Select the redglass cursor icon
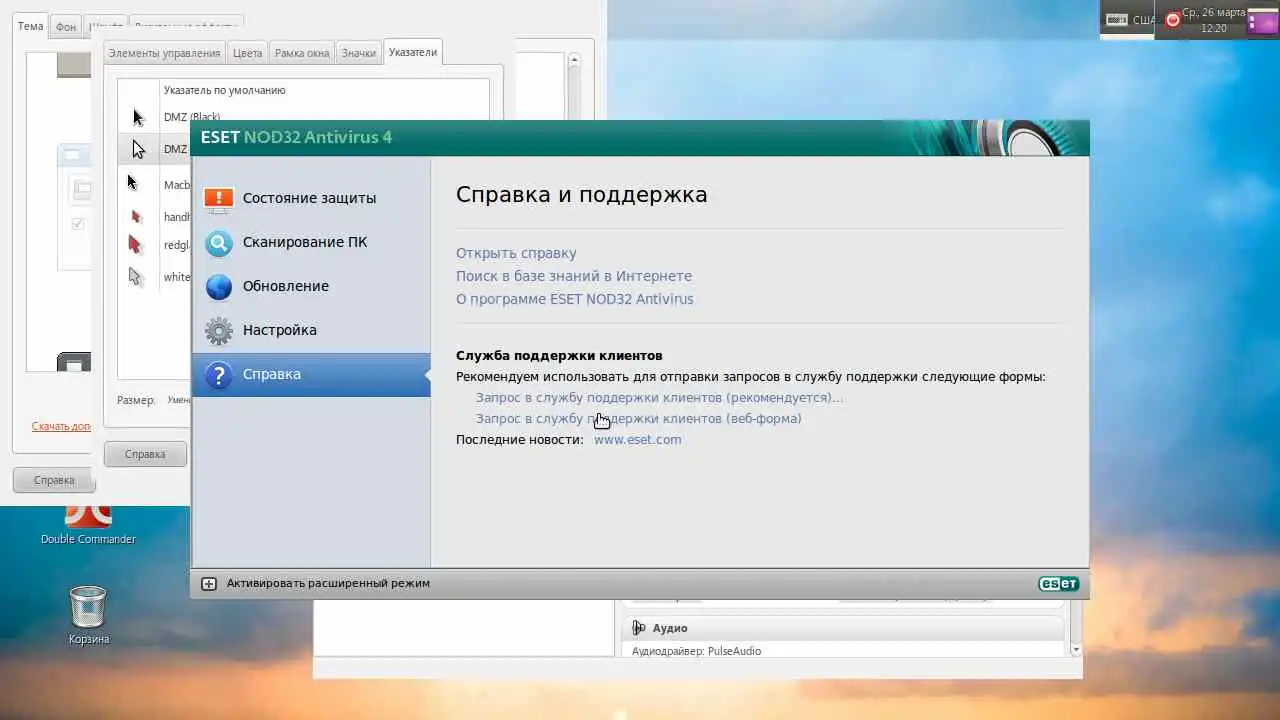Viewport: 1280px width, 720px height. point(135,244)
